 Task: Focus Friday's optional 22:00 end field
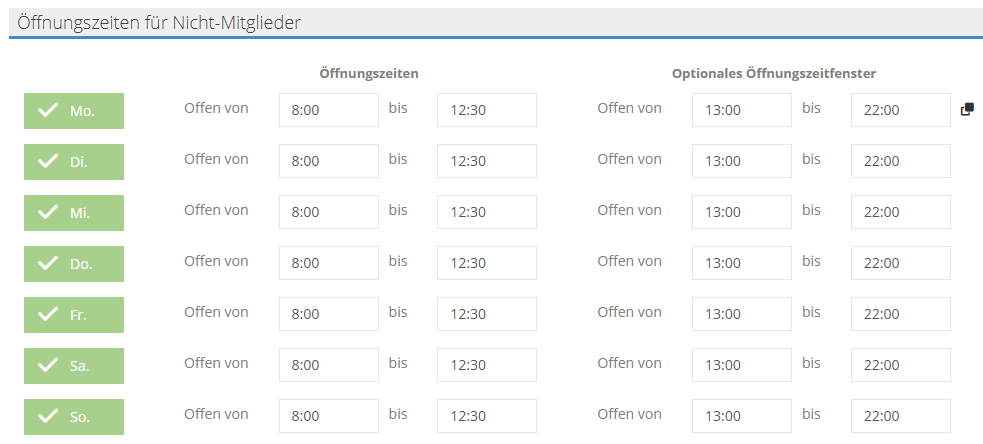point(900,314)
